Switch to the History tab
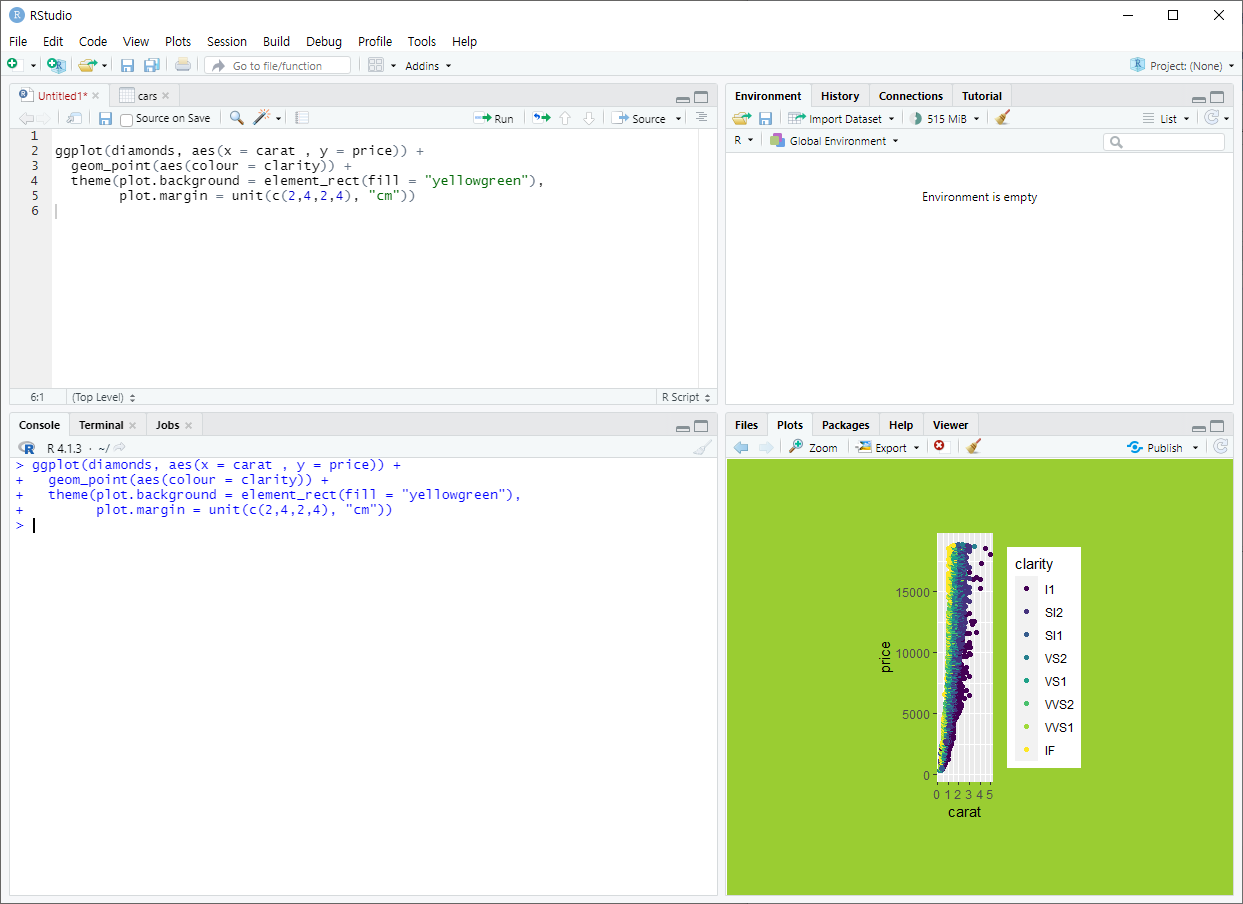Image resolution: width=1243 pixels, height=904 pixels. tap(840, 96)
